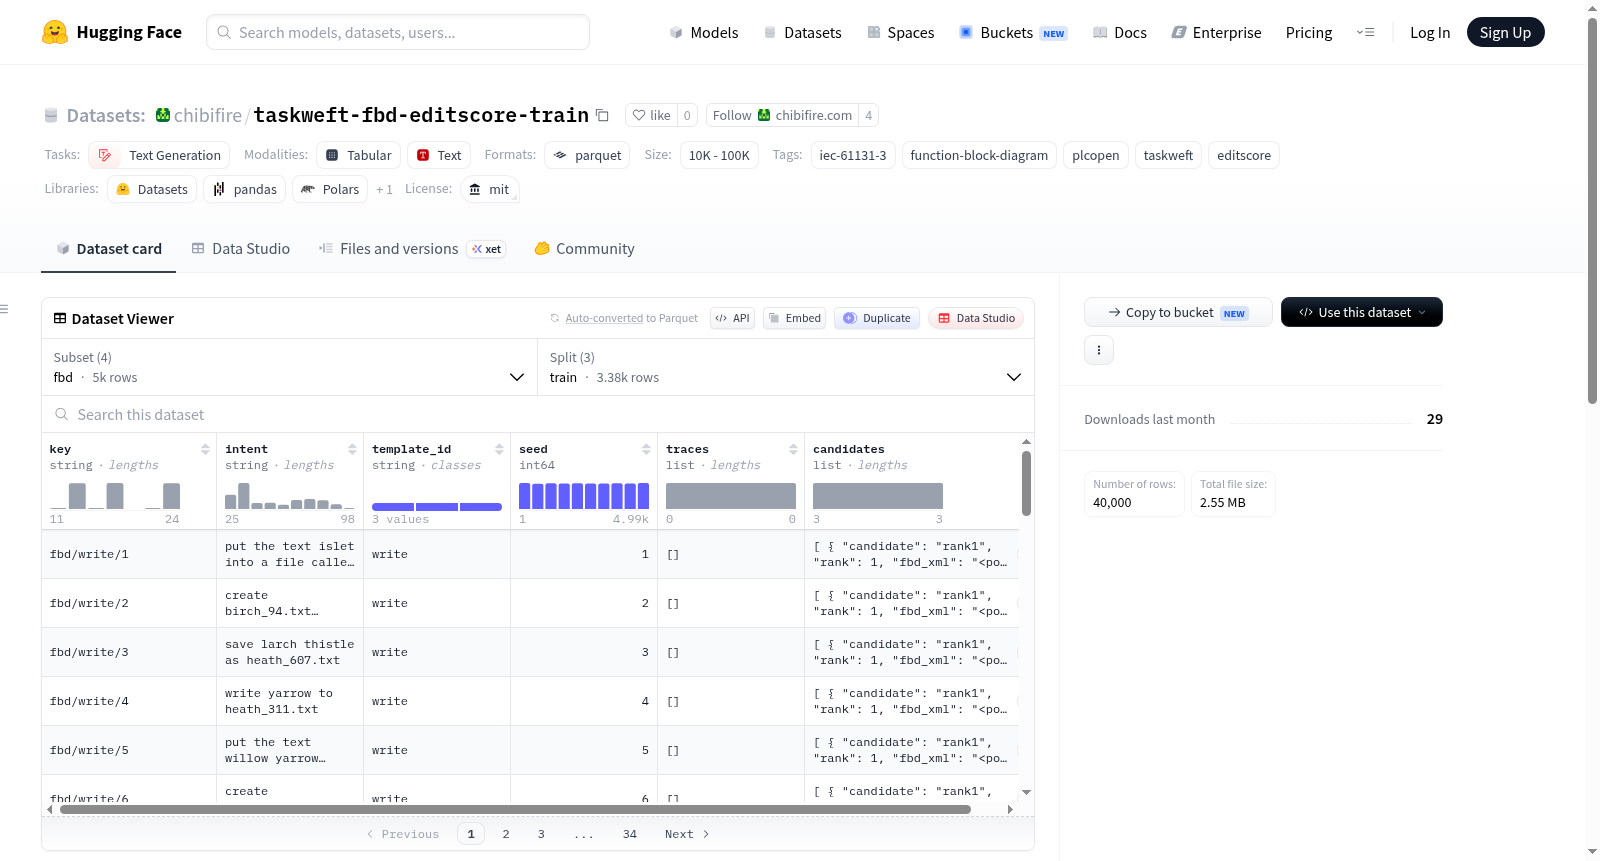Click the editscore tag

(x=1244, y=155)
